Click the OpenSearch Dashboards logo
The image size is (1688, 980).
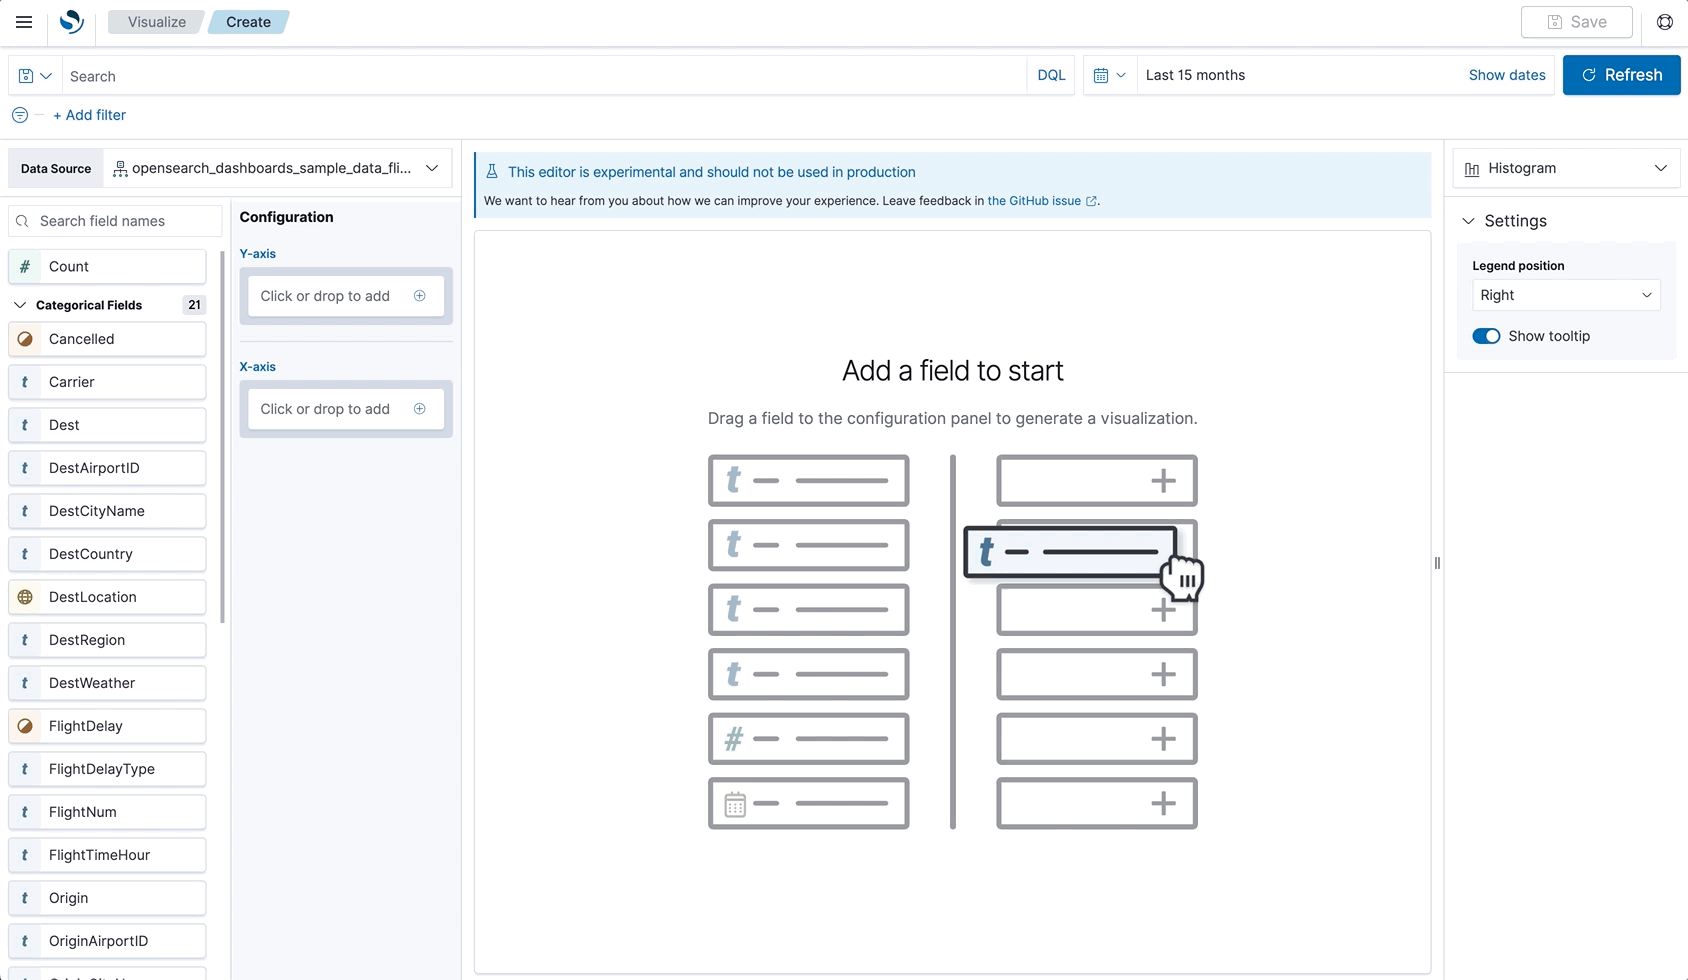[71, 22]
